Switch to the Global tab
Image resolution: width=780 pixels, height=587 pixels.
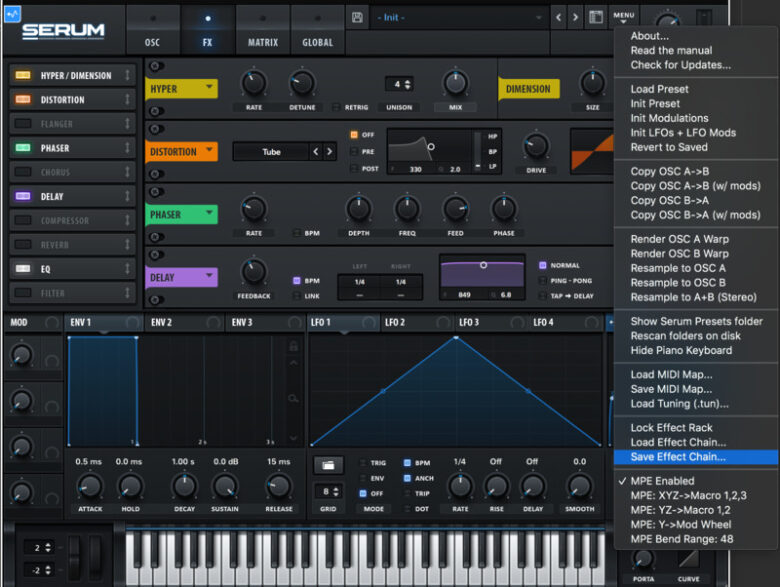(317, 30)
